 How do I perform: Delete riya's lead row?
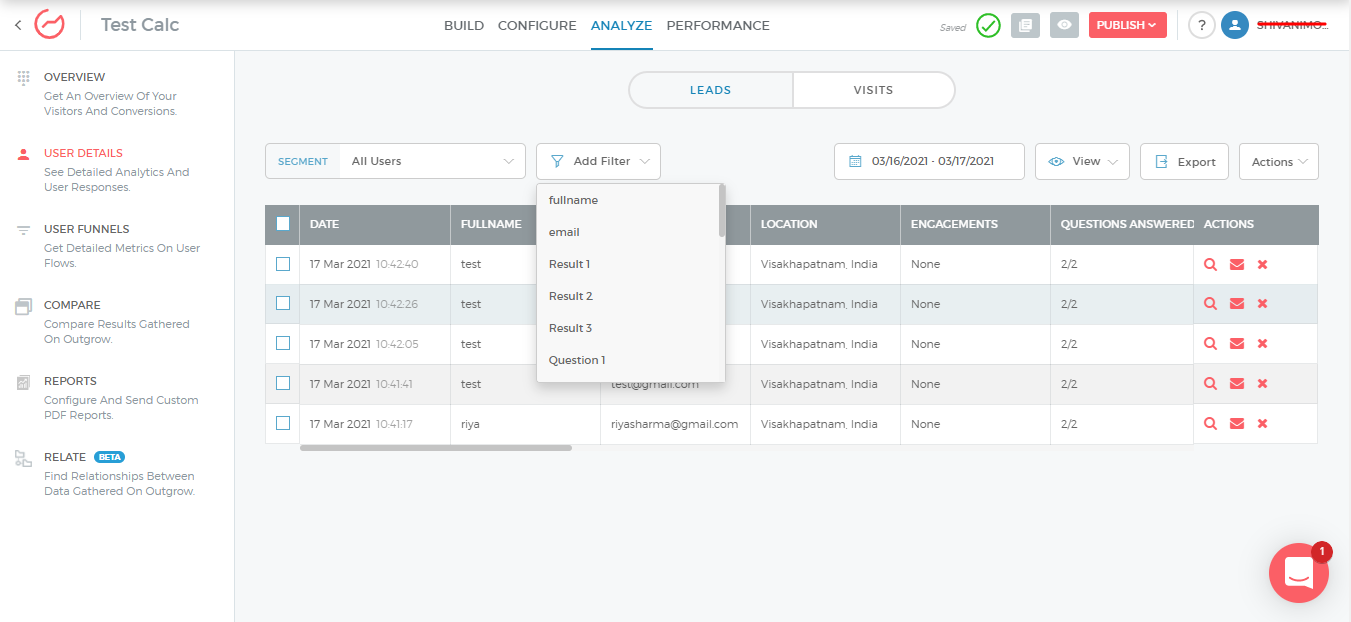coord(1262,424)
